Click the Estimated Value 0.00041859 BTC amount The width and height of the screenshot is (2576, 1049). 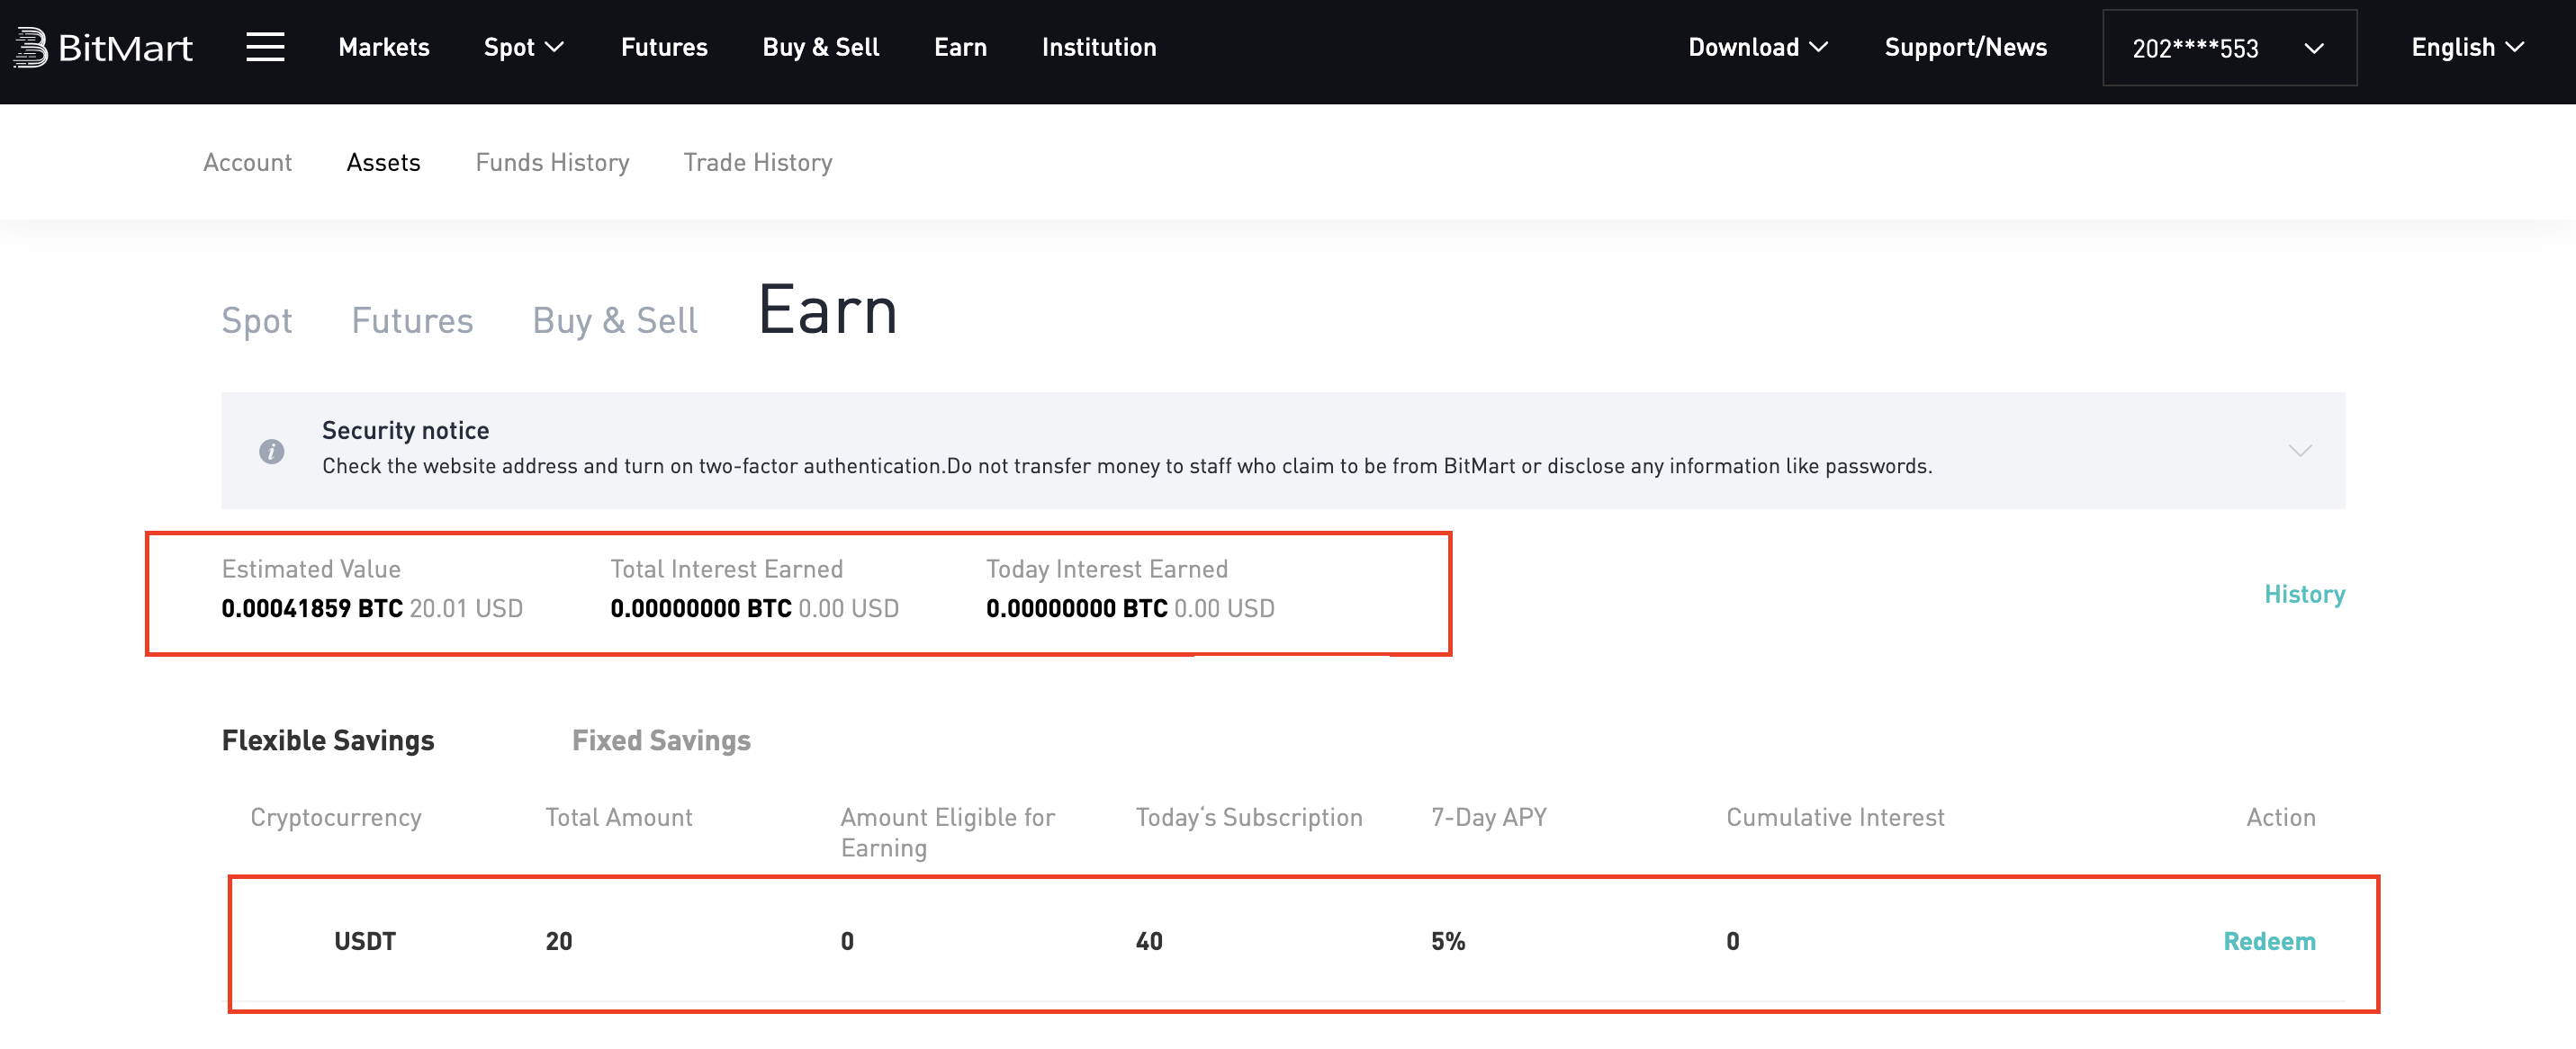(312, 608)
